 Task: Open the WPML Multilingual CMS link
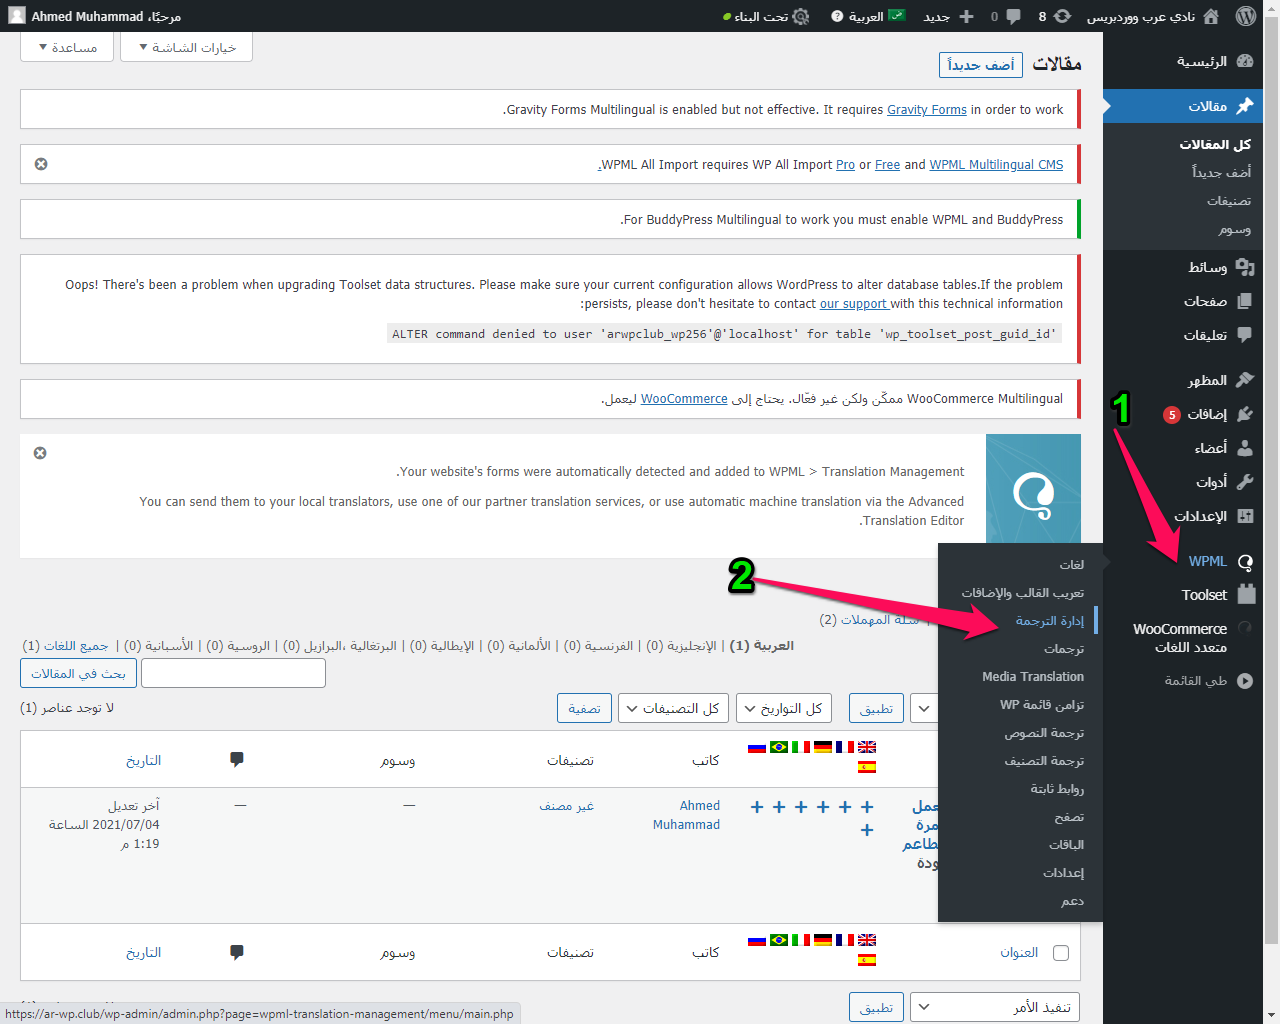click(x=996, y=165)
